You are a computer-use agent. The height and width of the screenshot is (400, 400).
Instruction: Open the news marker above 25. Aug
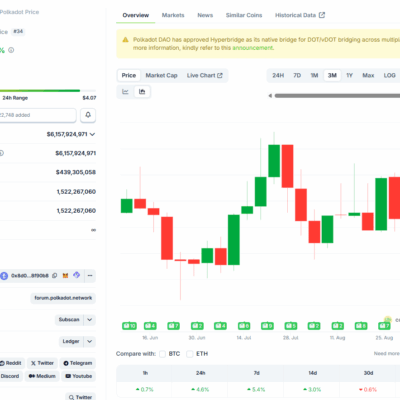pos(384,326)
